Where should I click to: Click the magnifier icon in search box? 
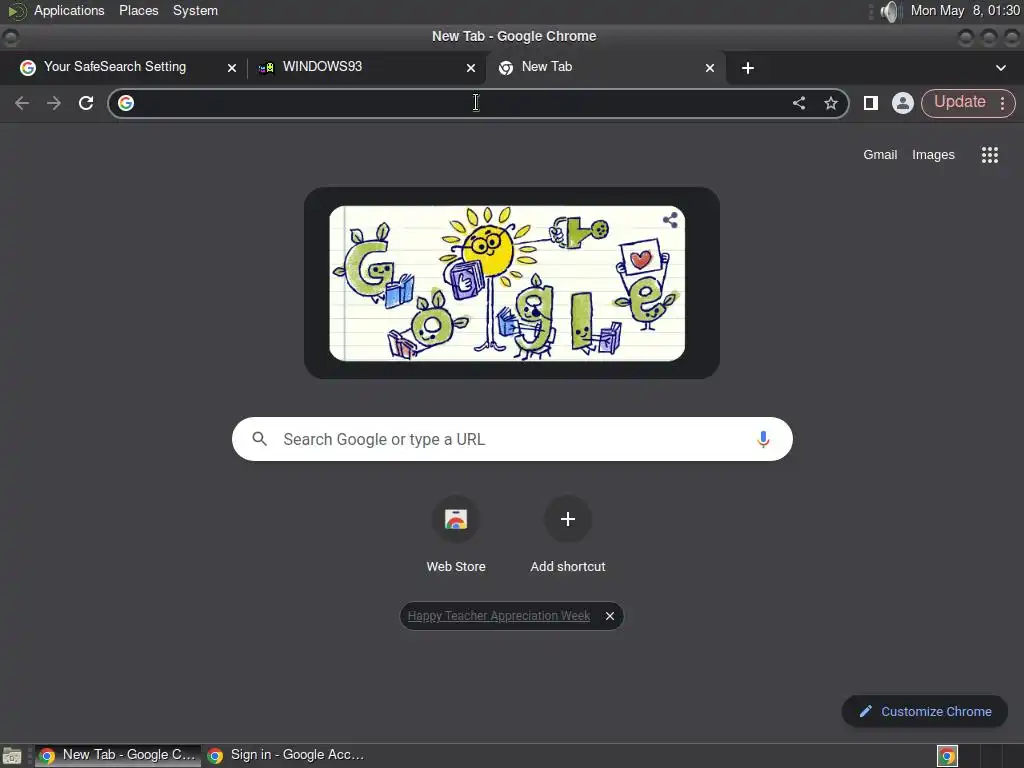[259, 439]
